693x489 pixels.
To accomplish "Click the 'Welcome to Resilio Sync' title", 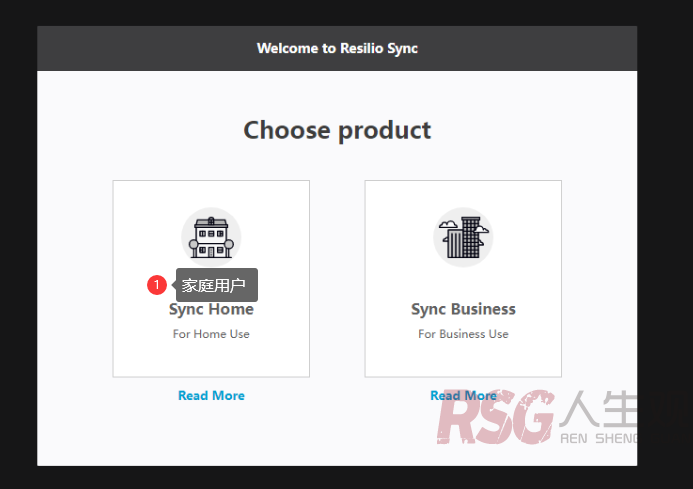I will point(337,48).
